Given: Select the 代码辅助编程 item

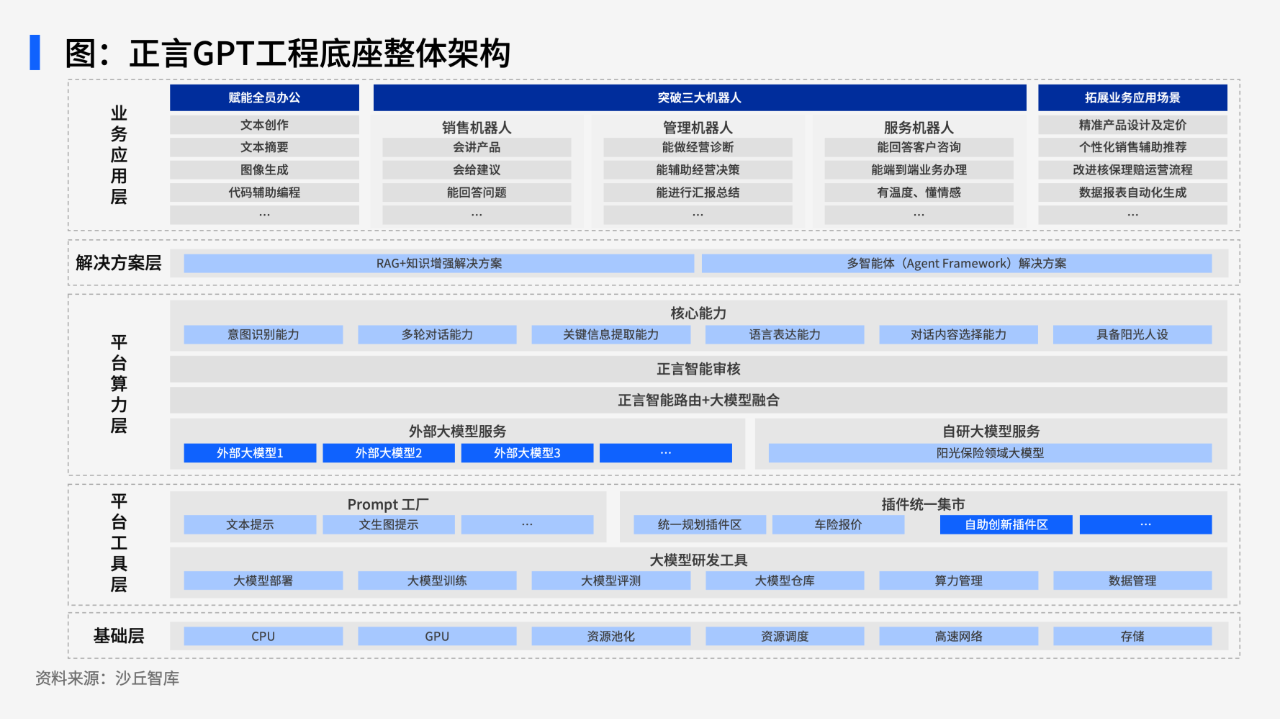Looking at the screenshot, I should (264, 192).
